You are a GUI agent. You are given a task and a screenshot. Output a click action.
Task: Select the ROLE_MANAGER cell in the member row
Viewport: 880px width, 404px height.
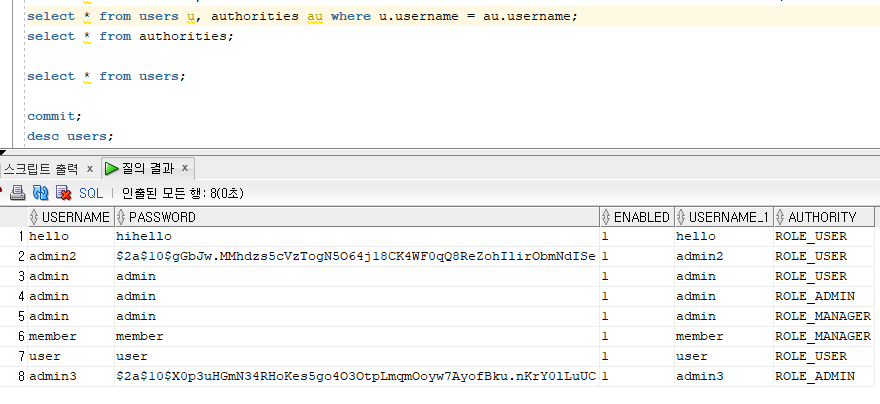[x=824, y=336]
